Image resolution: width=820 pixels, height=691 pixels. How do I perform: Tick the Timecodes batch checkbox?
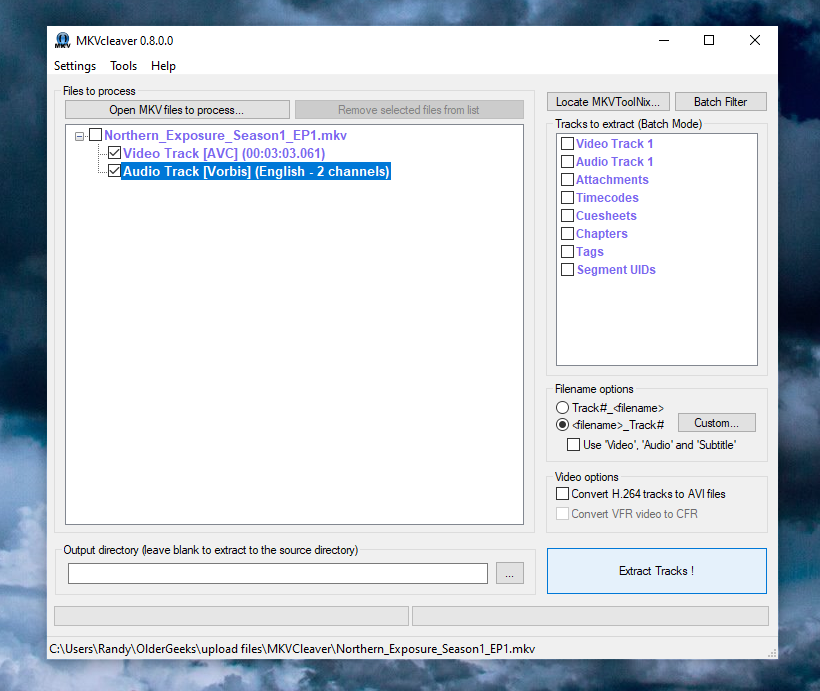point(567,197)
